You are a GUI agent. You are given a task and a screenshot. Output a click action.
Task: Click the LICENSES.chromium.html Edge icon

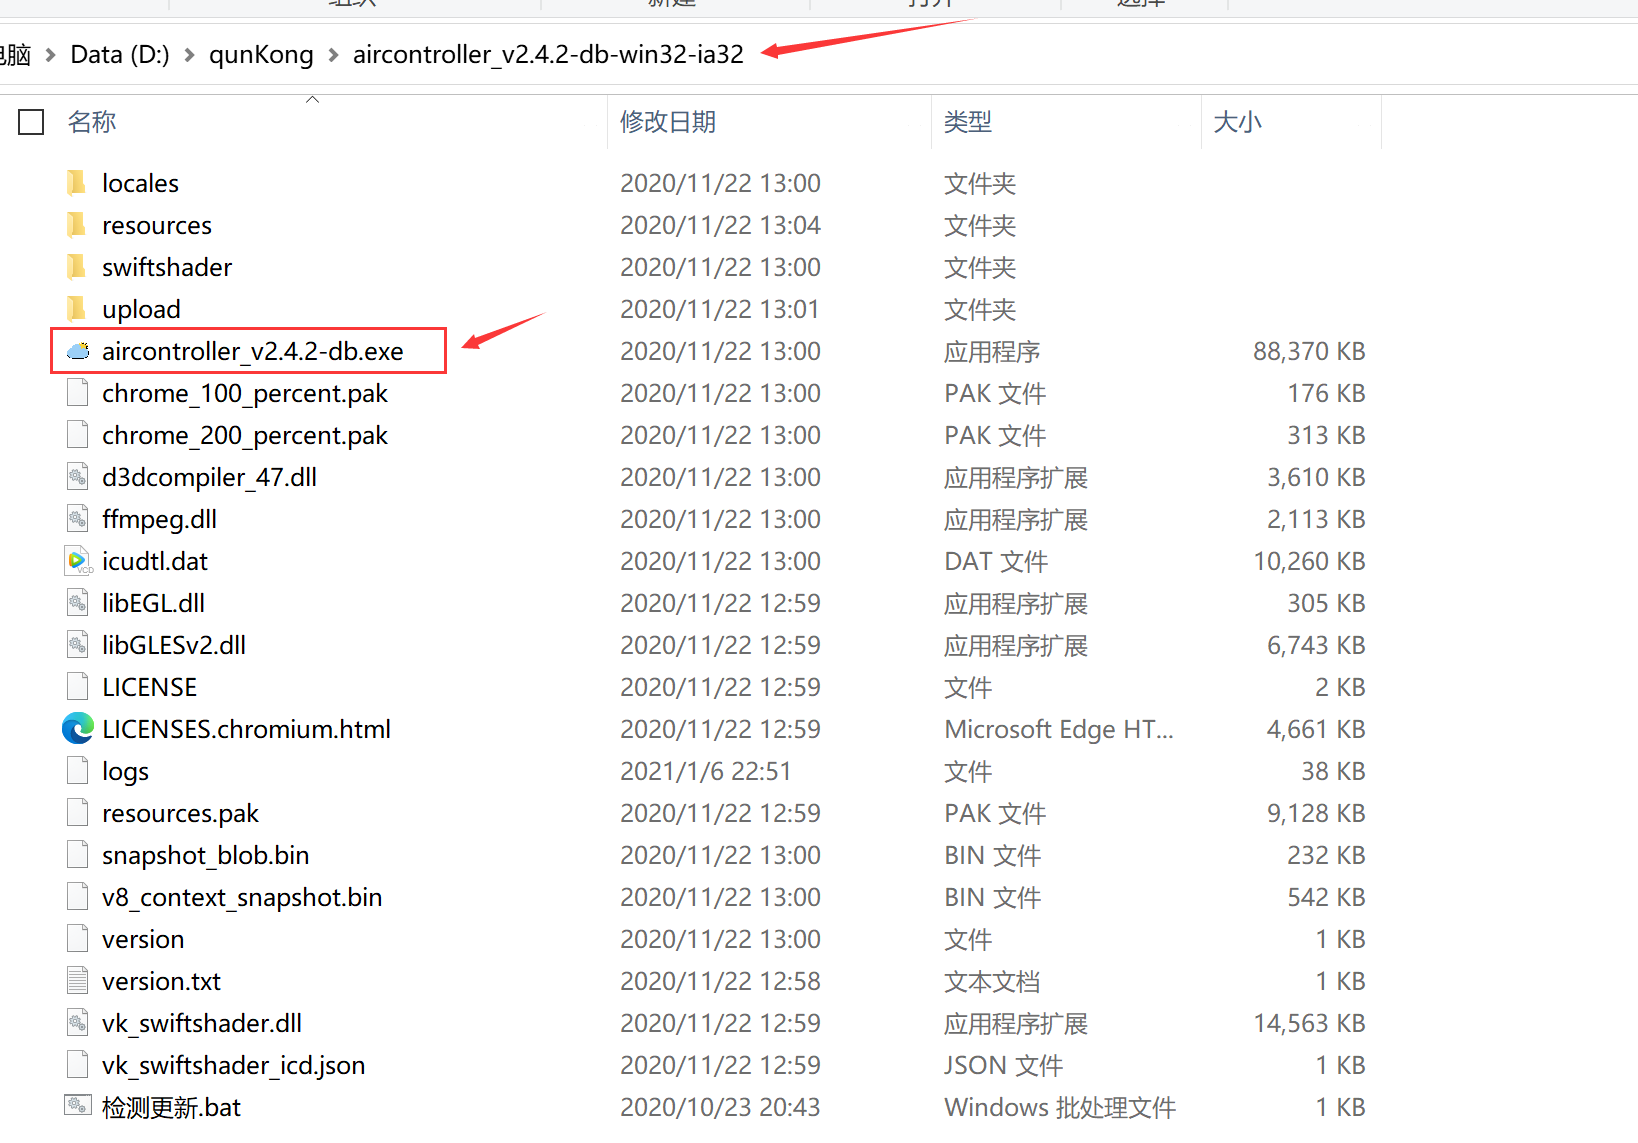point(78,729)
